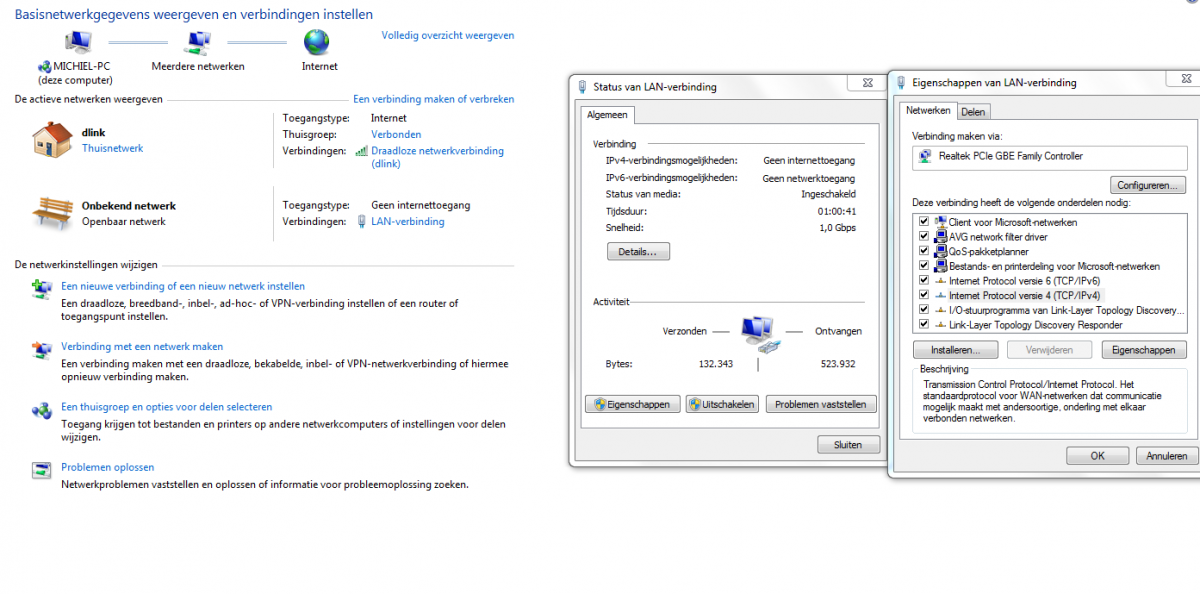The width and height of the screenshot is (1200, 594).
Task: Open Volledig overzicht weergeven link
Action: click(448, 35)
